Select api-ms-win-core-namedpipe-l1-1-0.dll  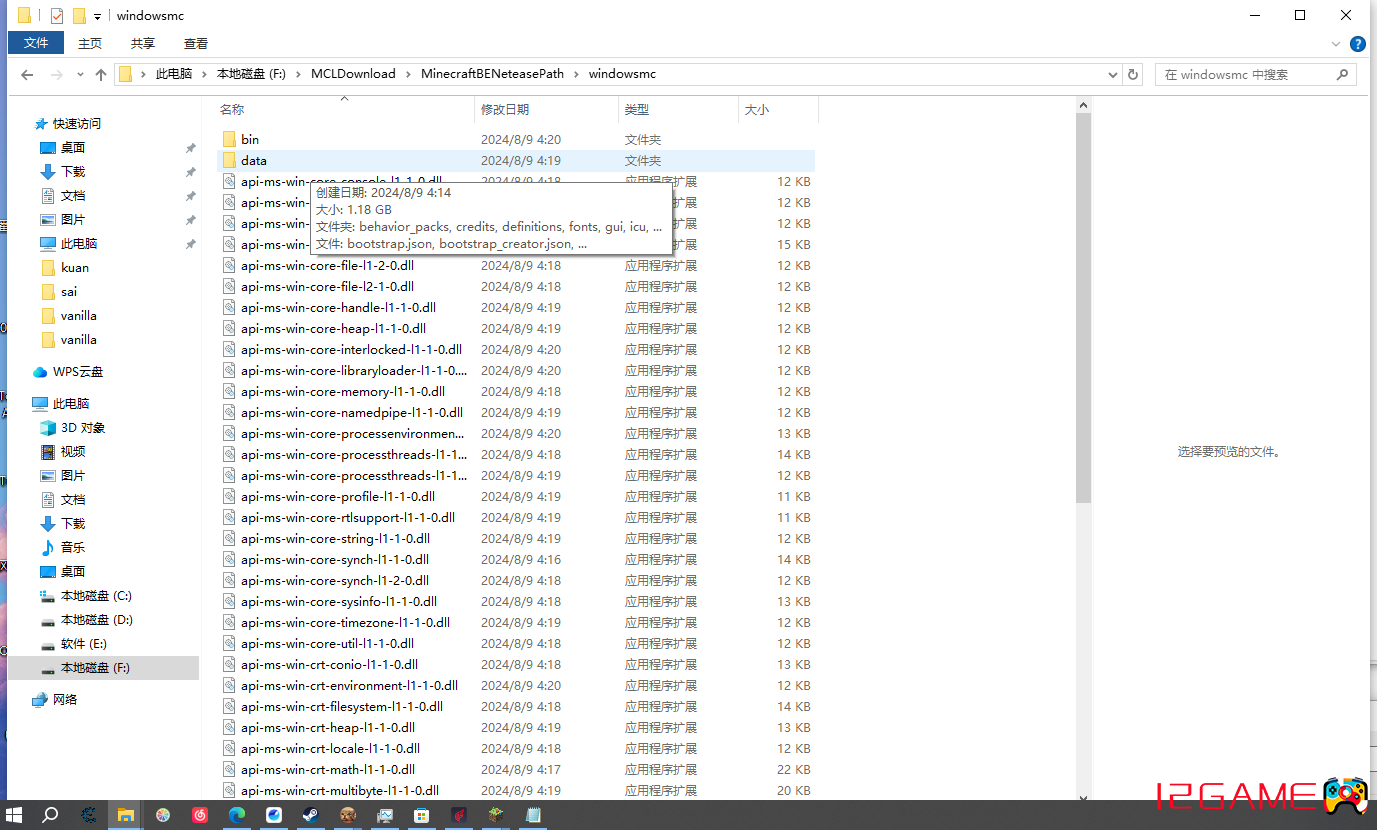point(352,413)
